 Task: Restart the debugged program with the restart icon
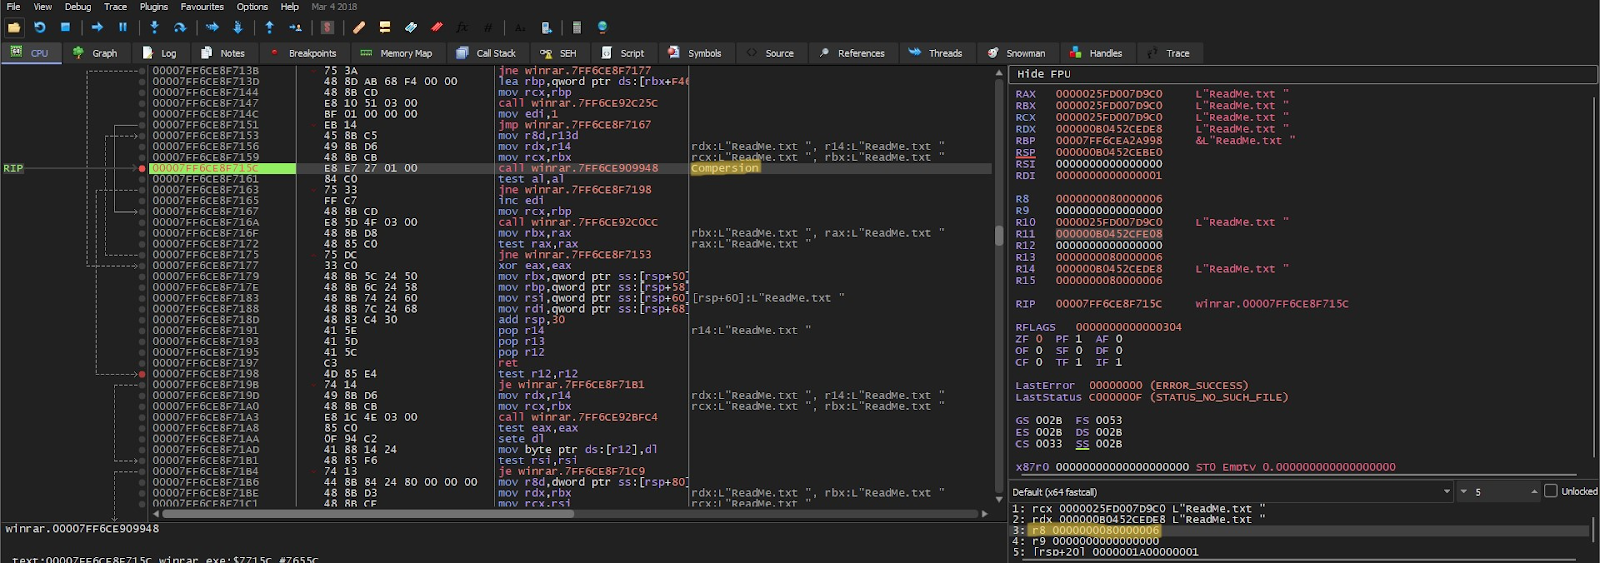40,27
